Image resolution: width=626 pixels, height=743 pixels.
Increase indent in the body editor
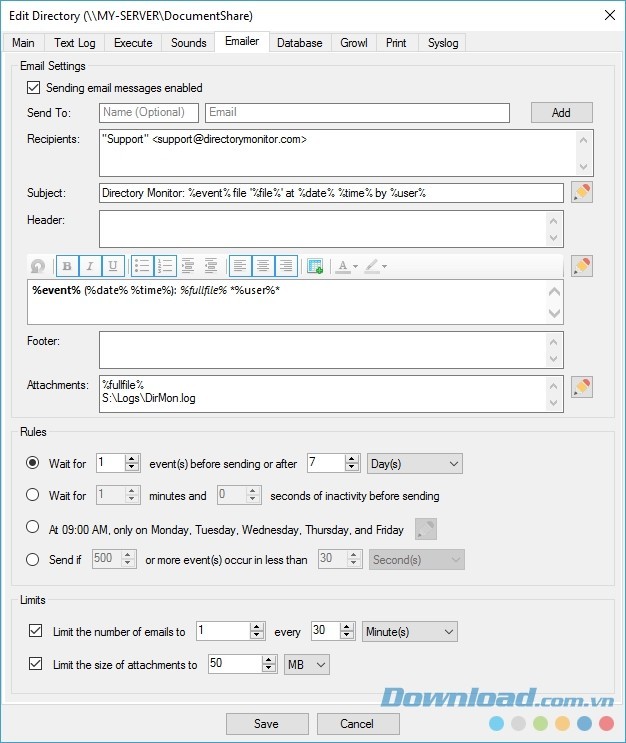[x=188, y=266]
